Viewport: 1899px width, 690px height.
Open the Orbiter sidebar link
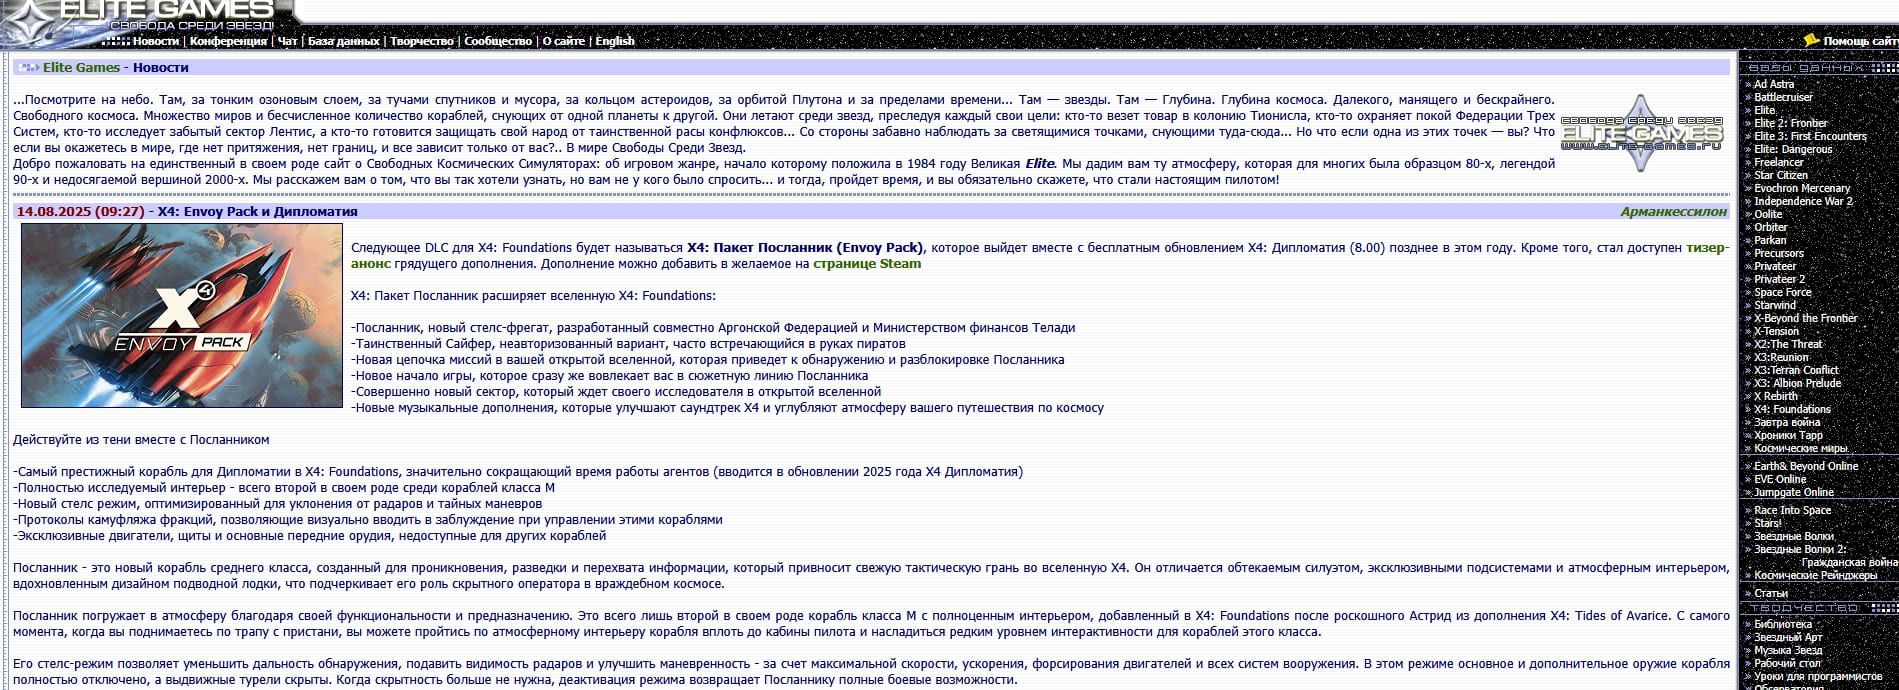click(x=1770, y=227)
